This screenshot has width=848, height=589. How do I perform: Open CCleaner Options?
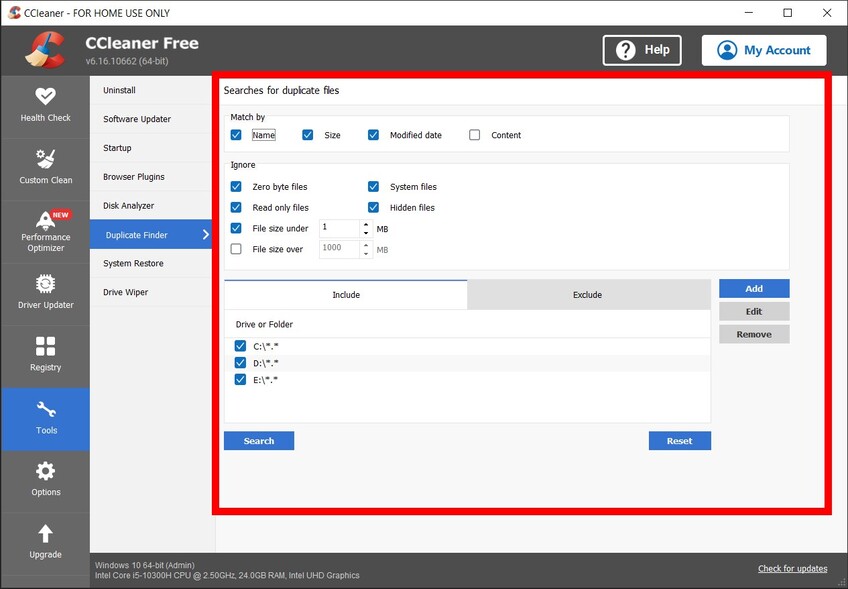click(45, 480)
